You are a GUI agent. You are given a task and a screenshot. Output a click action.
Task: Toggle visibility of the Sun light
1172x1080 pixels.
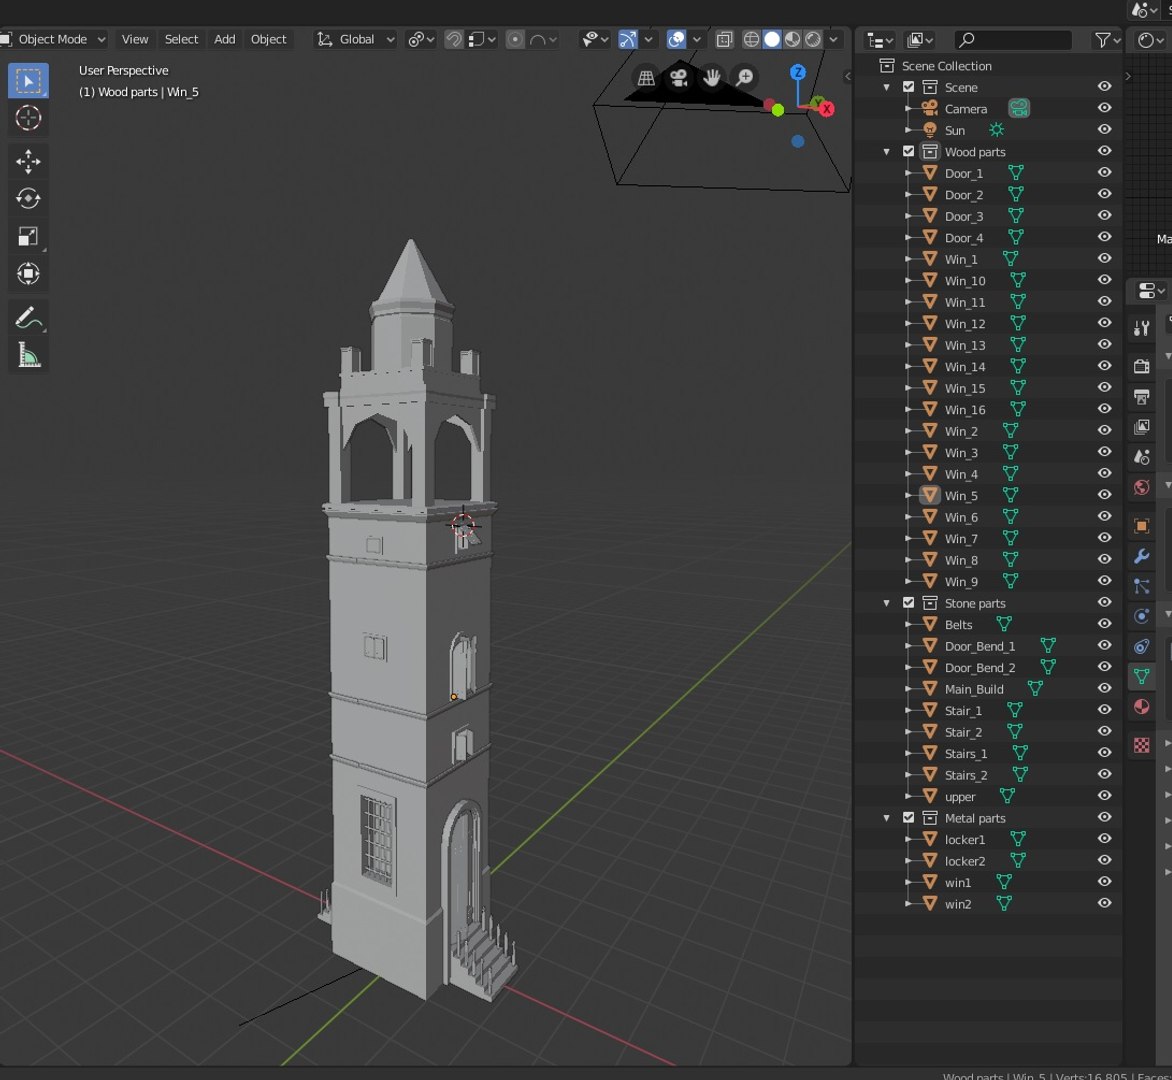pyautogui.click(x=1104, y=130)
